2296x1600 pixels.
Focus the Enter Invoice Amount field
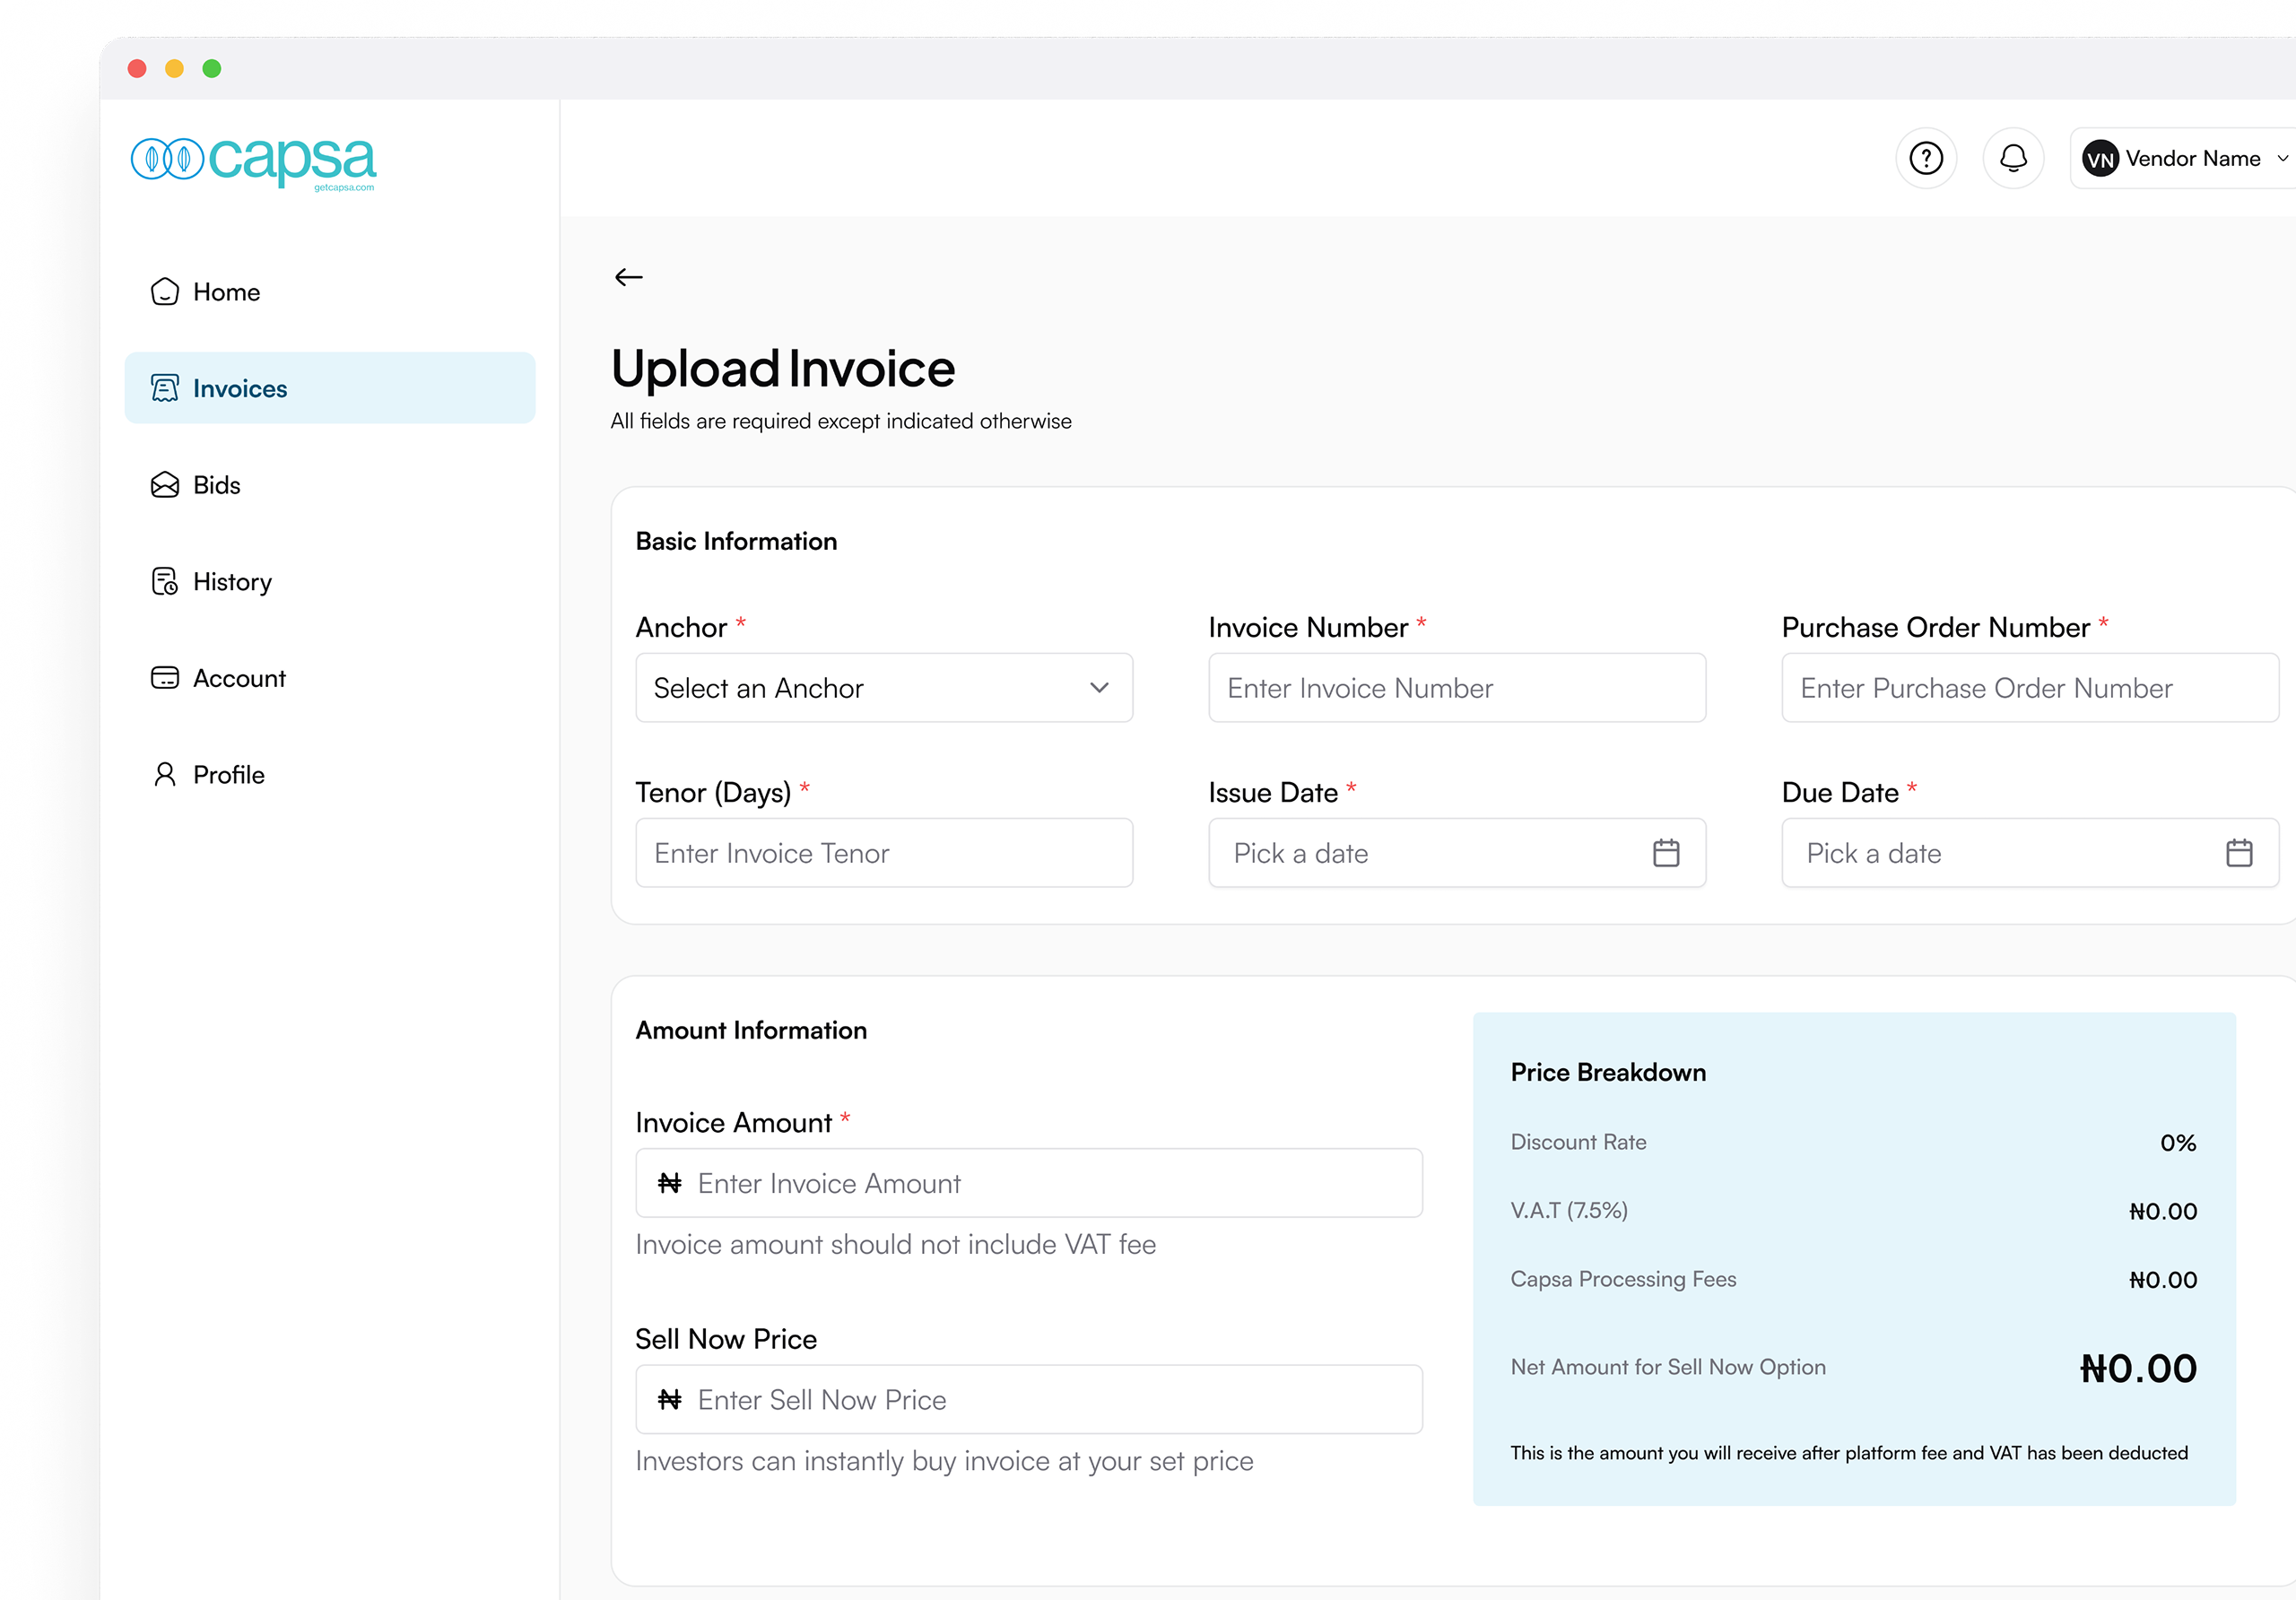point(1029,1183)
